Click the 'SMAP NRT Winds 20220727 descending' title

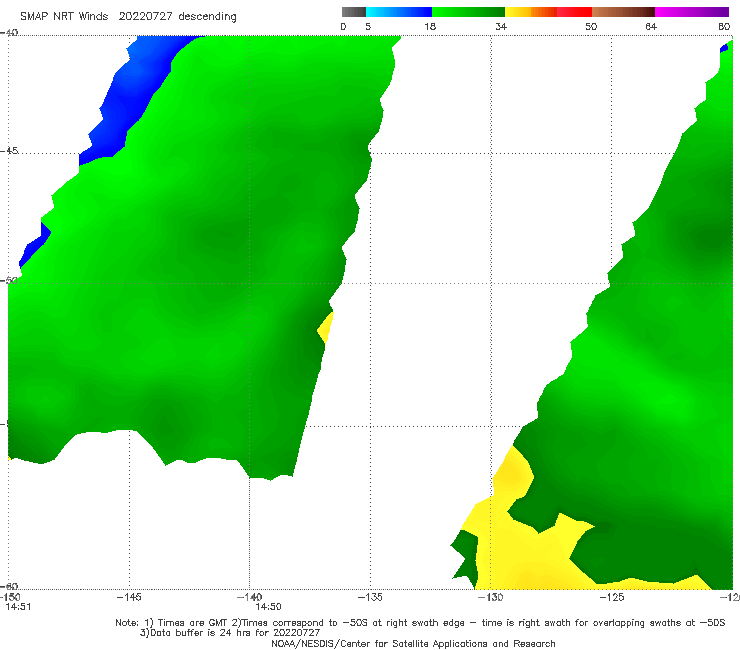click(128, 17)
